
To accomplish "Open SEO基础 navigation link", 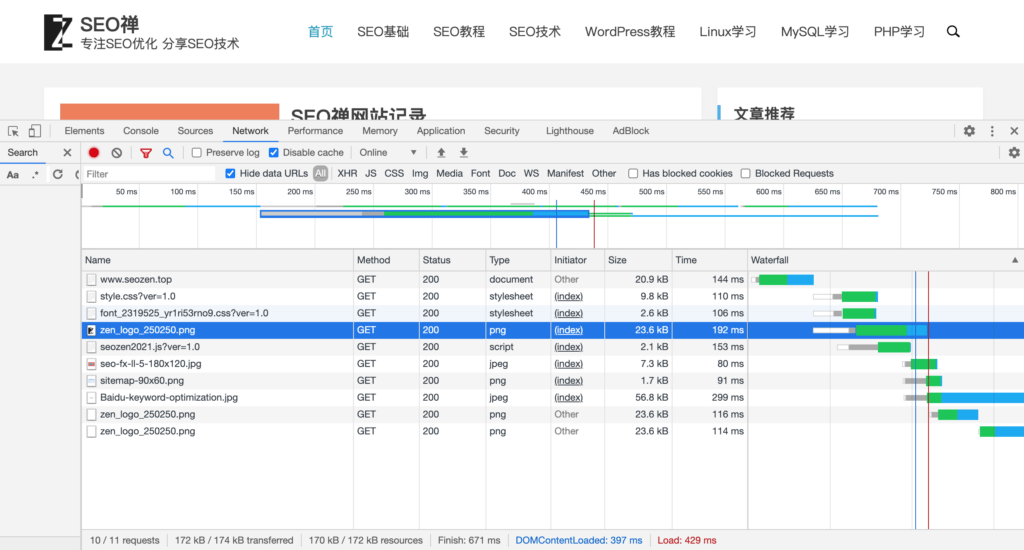I will coord(383,31).
